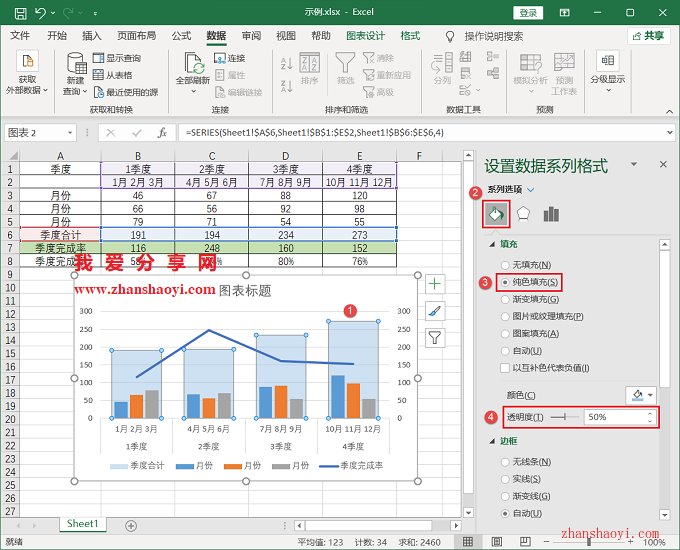
Task: Click Zoom out minus button in status bar
Action: [546, 542]
